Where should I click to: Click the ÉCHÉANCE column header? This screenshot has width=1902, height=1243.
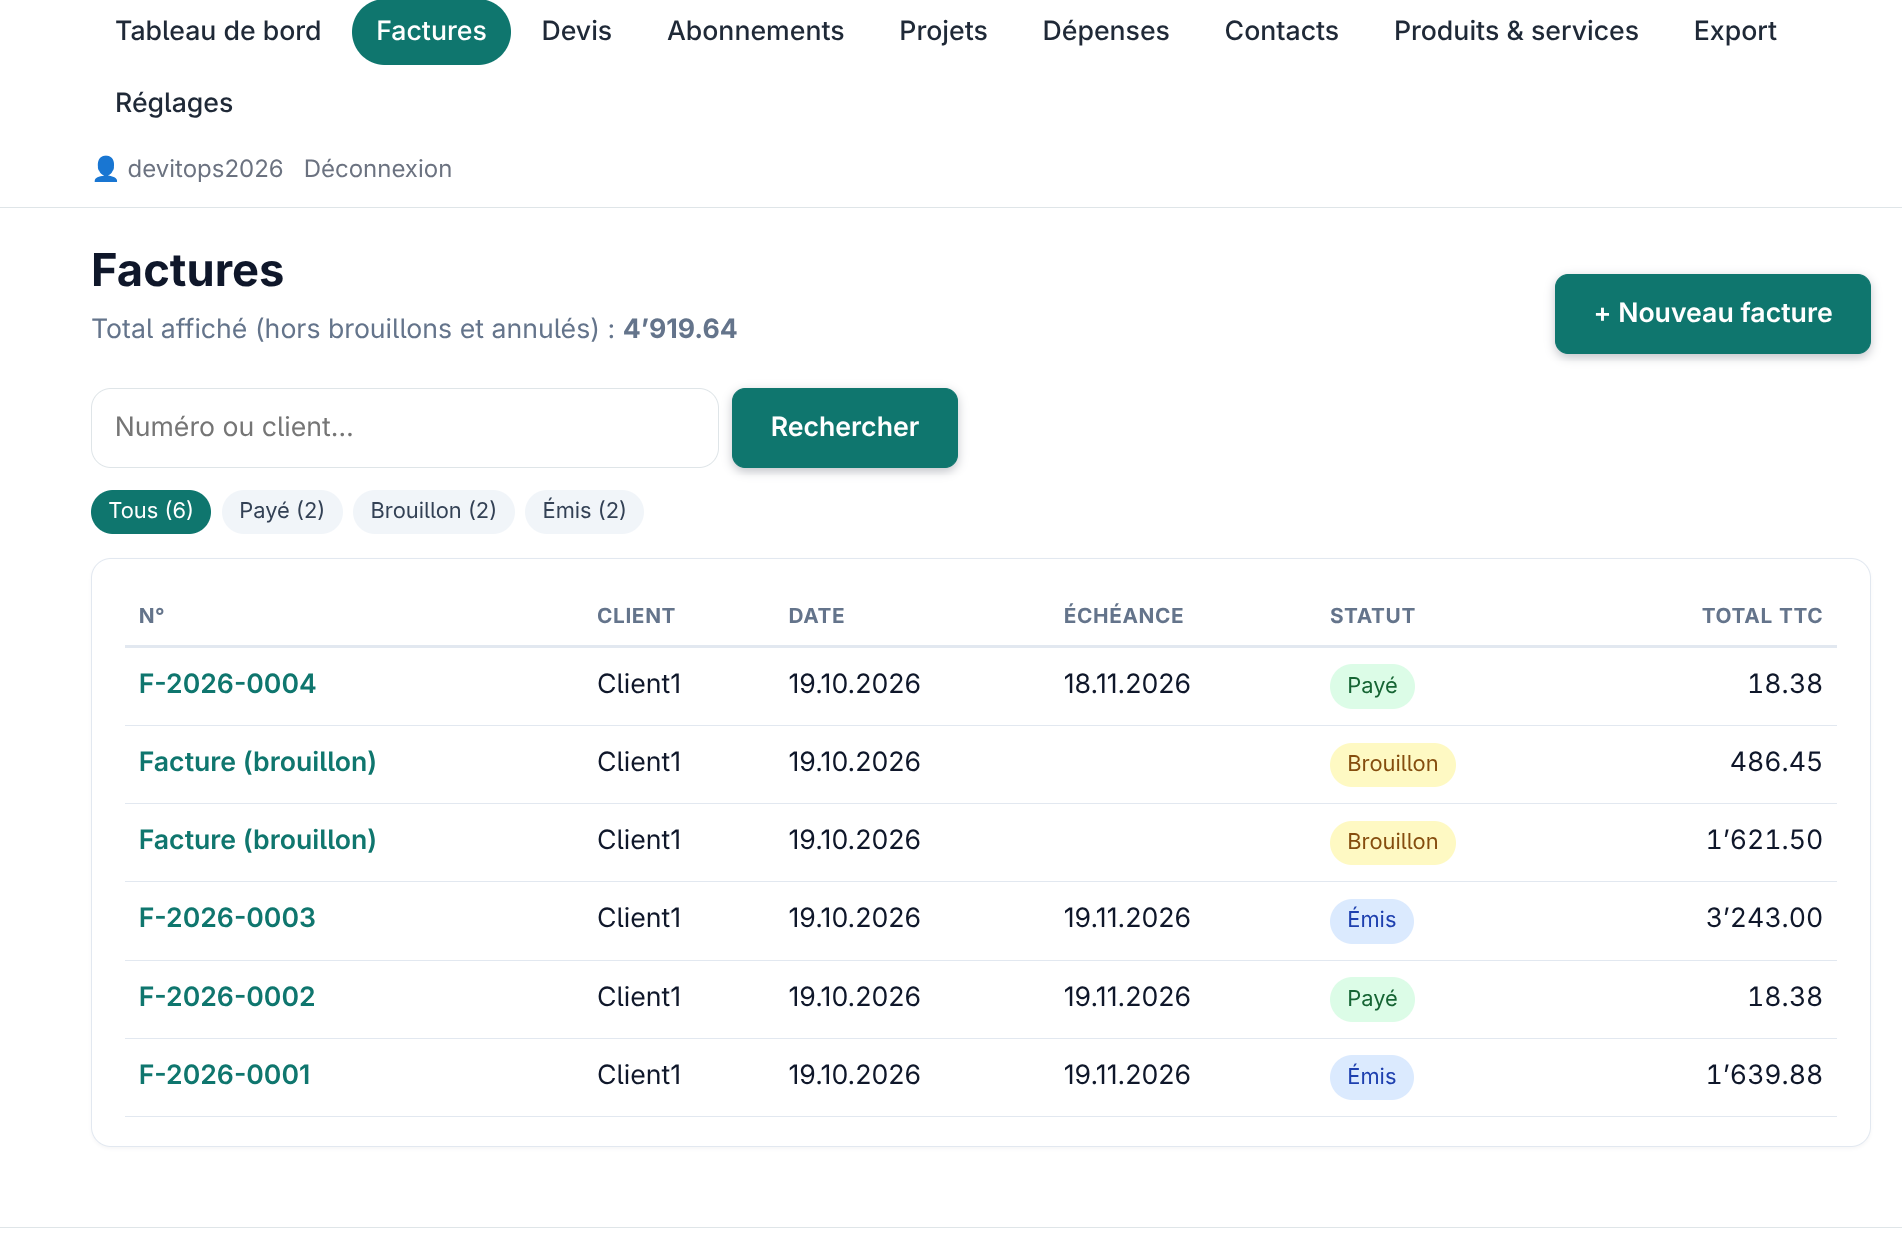[x=1123, y=616]
